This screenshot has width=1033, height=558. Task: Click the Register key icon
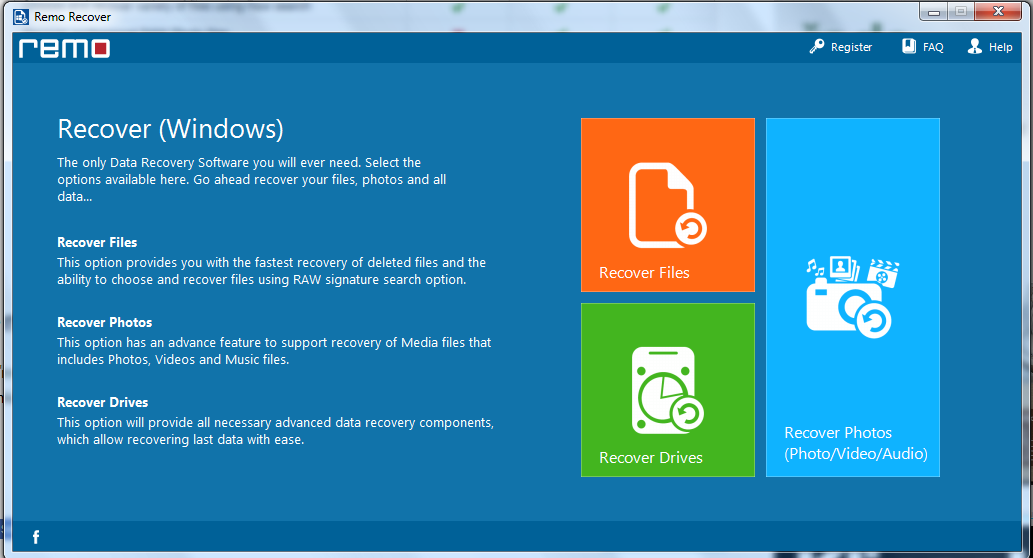click(x=817, y=47)
